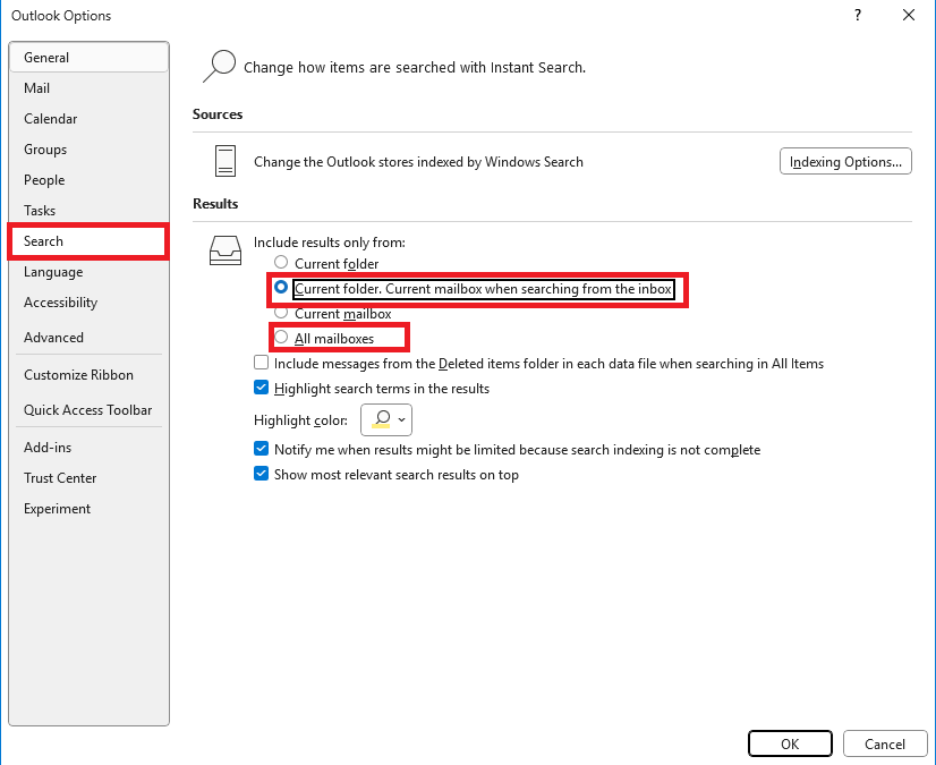This screenshot has height=765, width=936.
Task: Close the Outlook Options dialog
Action: (909, 15)
